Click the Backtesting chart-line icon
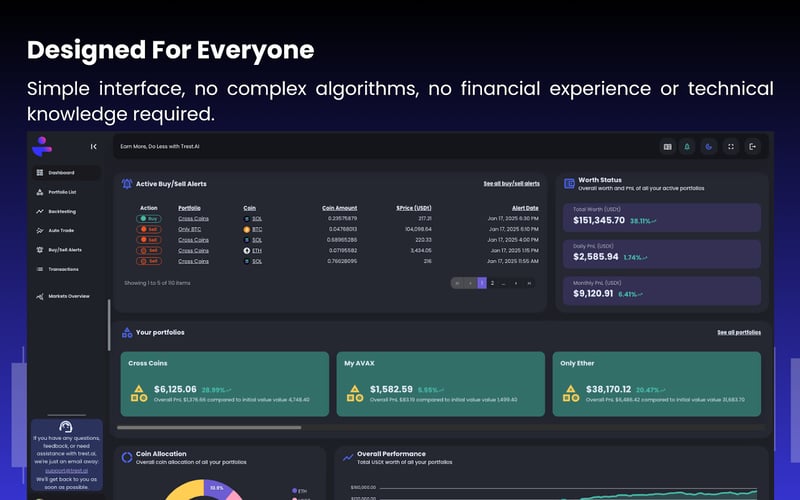Screen dimensions: 800x500 (40, 211)
